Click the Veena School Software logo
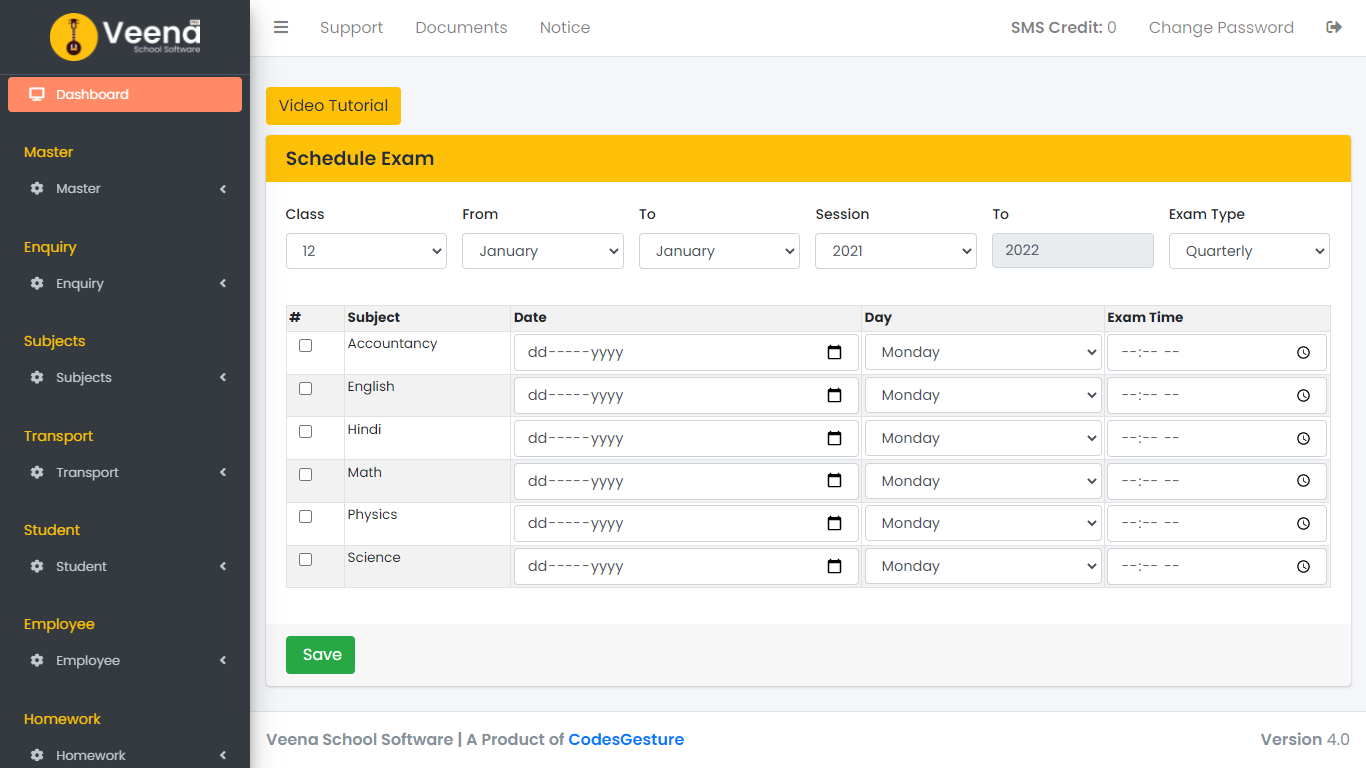 [x=125, y=36]
